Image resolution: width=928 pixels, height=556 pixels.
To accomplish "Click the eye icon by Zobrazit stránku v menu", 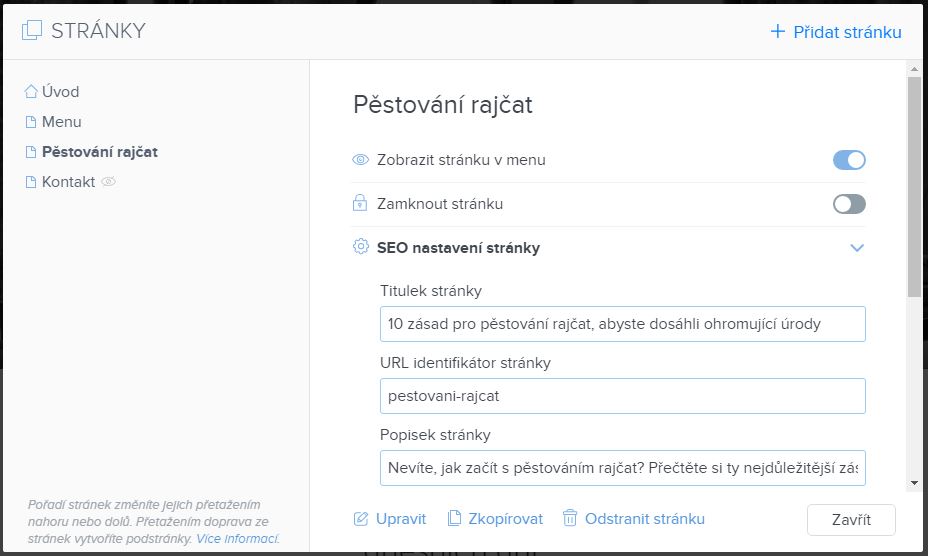I will (360, 160).
